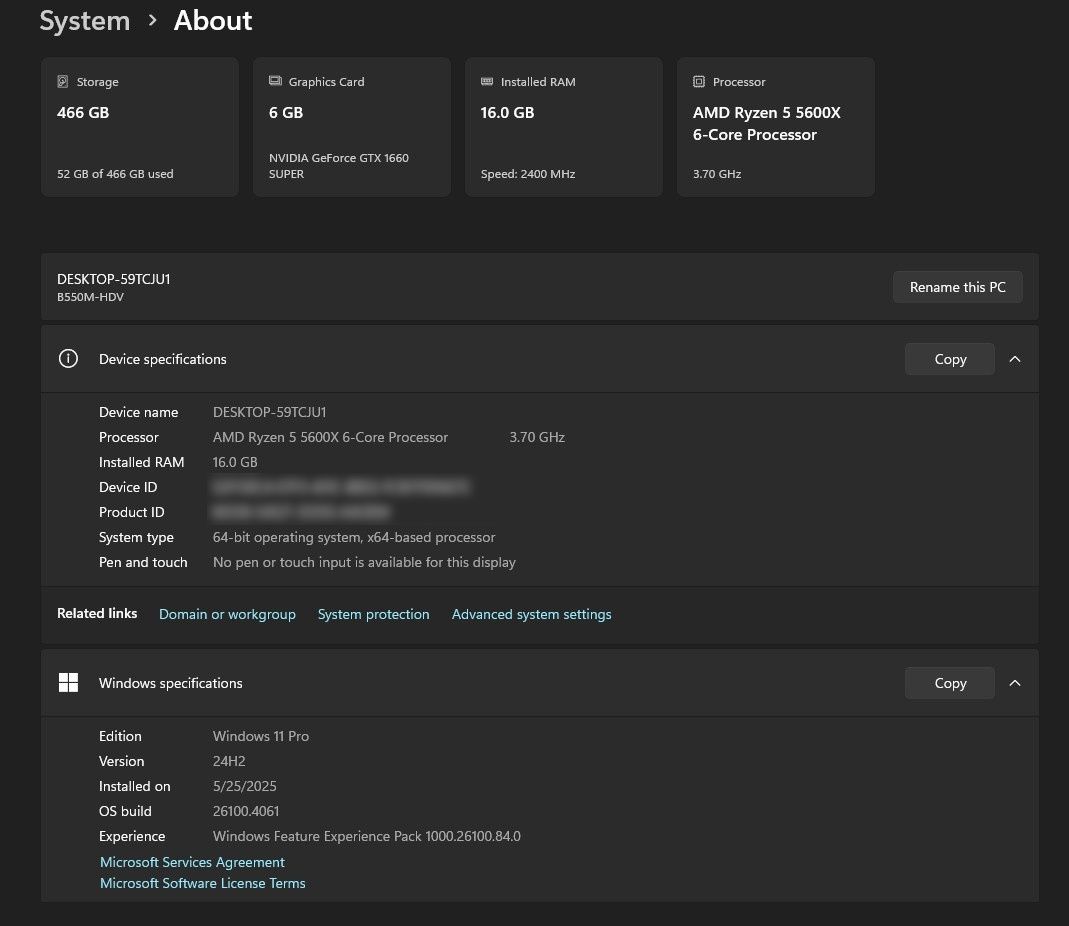Click the About breadcrumb title
1069x926 pixels.
[213, 20]
